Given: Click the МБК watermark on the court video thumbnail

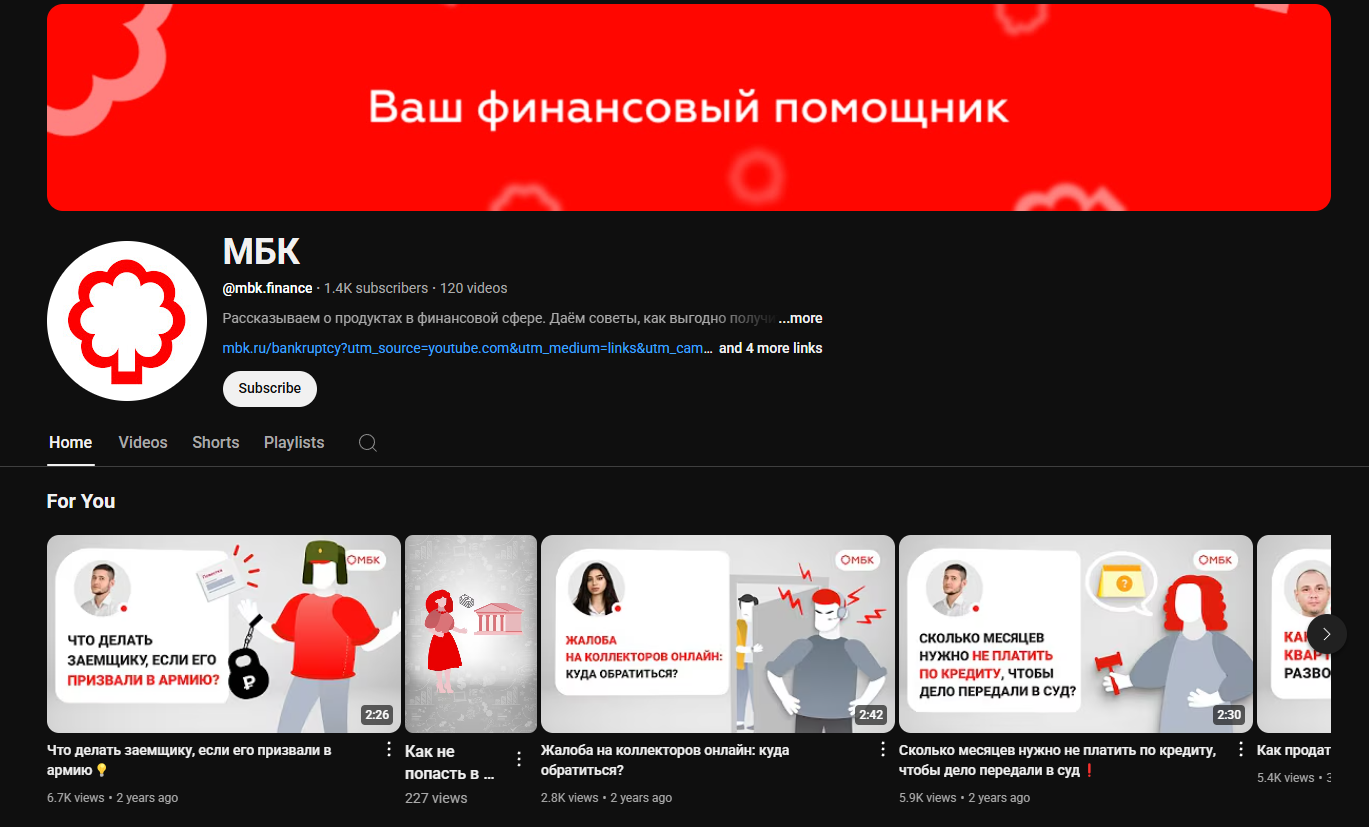Looking at the screenshot, I should click(x=1214, y=560).
